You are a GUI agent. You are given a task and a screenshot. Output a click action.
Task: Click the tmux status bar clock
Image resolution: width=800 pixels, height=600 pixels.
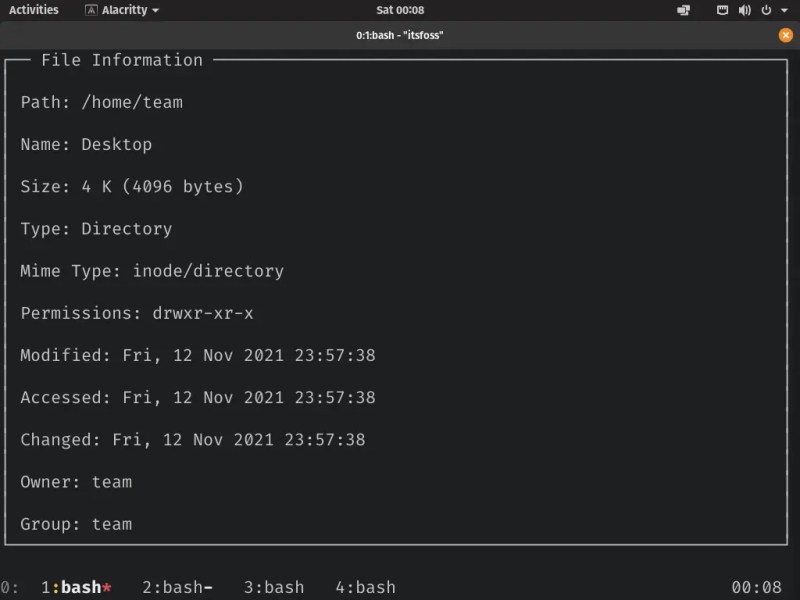(756, 587)
